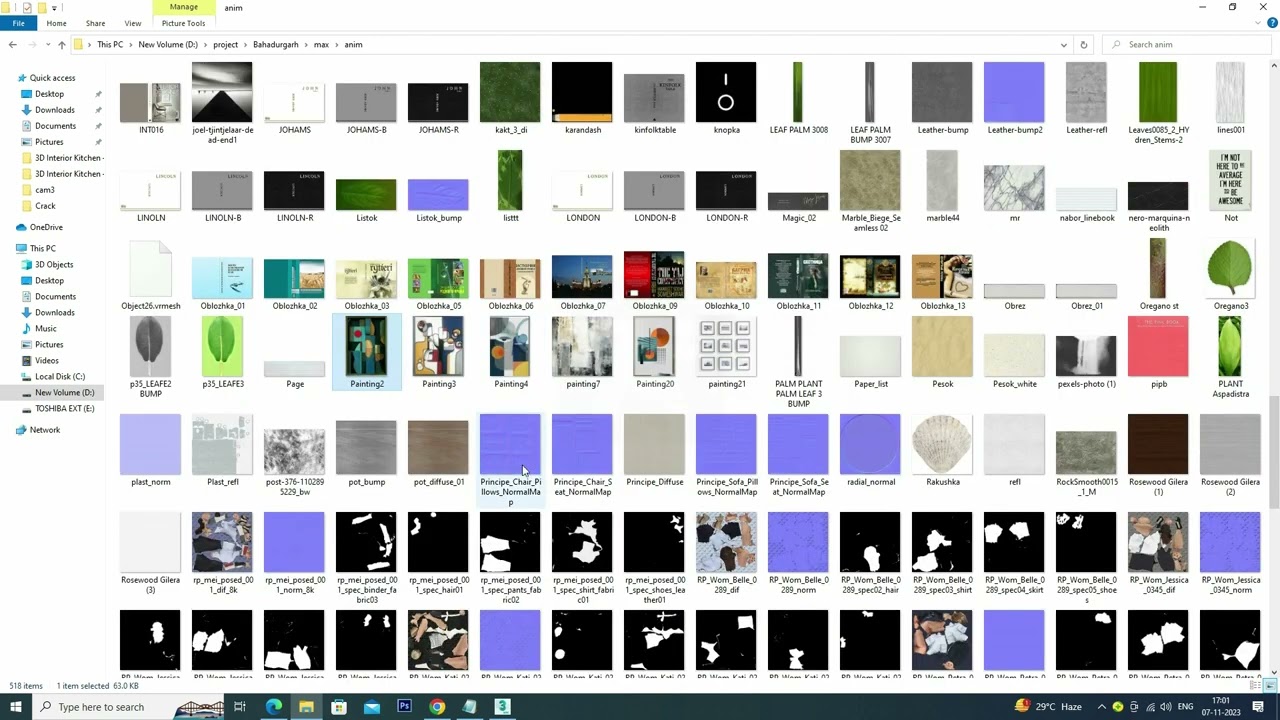The width and height of the screenshot is (1280, 720).
Task: Click This PC in the breadcrumb
Action: [110, 45]
